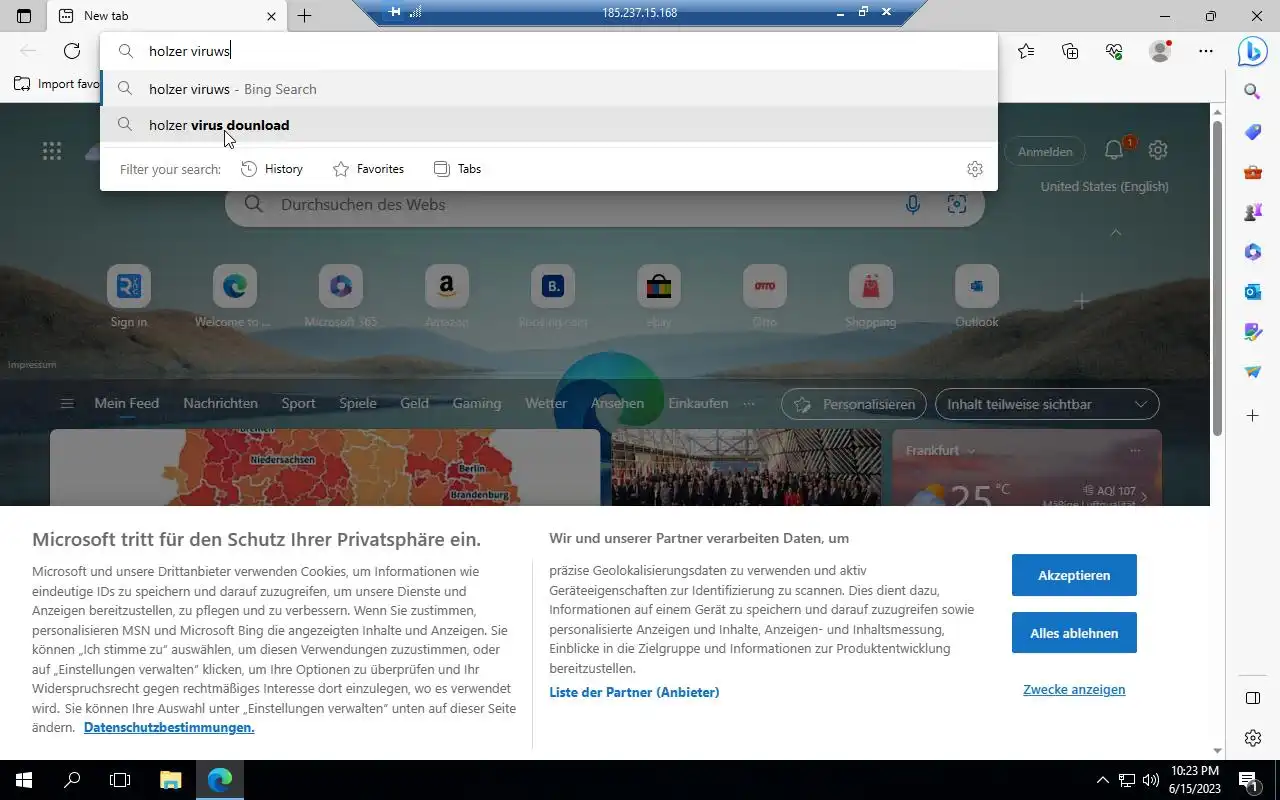
Task: Open the Spiele feed tab
Action: (358, 404)
